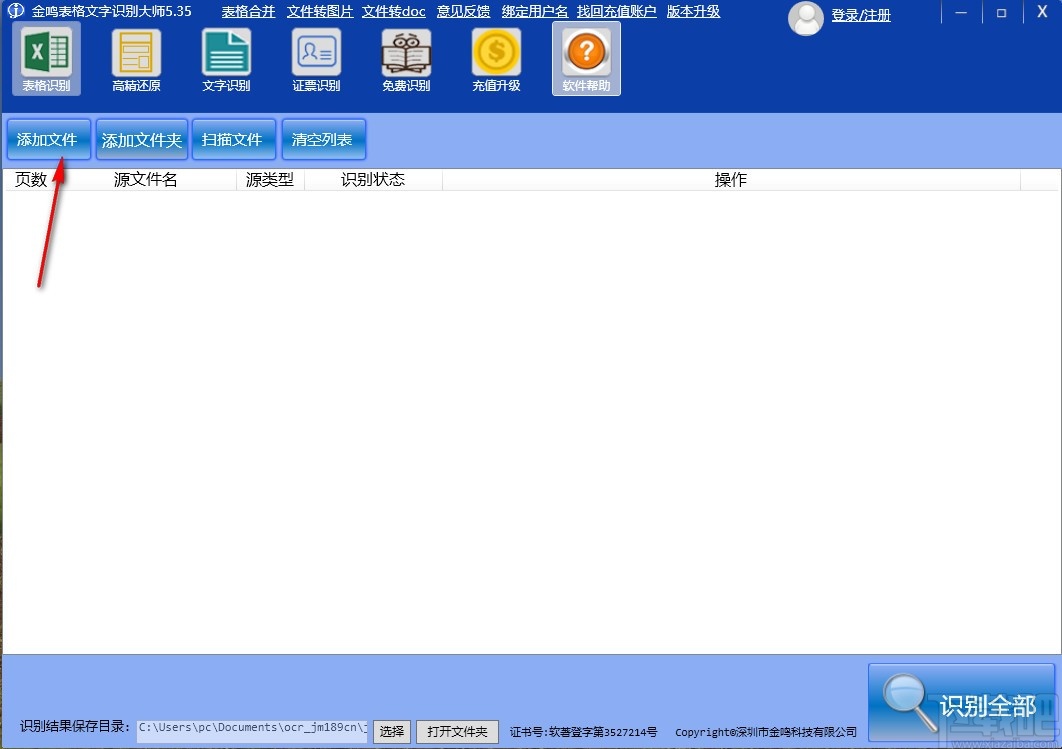Screen dimensions: 1062x749
Task: Open the 充值升级 (Recharge Upgrade) icon
Action: coord(496,59)
